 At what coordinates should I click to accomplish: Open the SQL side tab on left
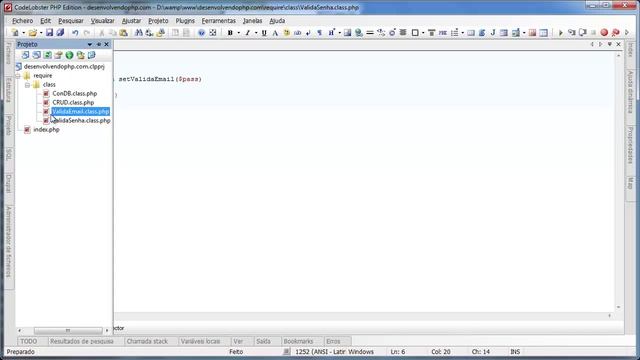click(x=9, y=154)
